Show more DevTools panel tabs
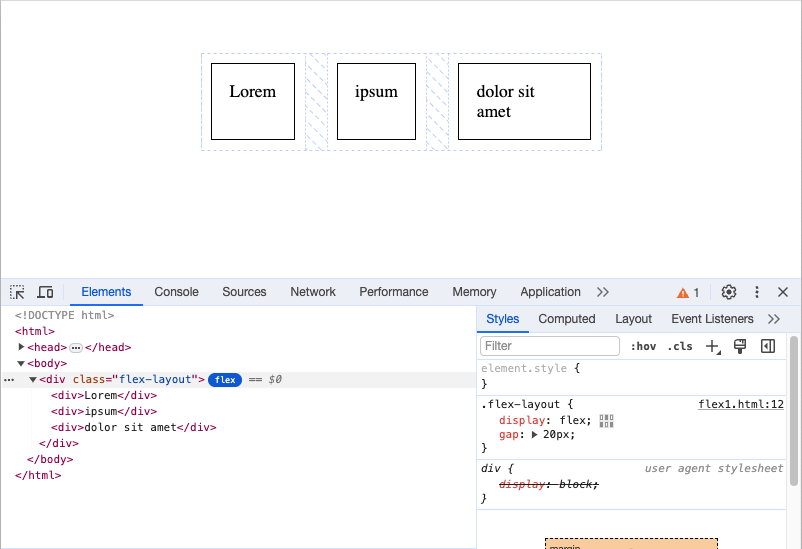Viewport: 802px width, 549px height. (x=602, y=292)
